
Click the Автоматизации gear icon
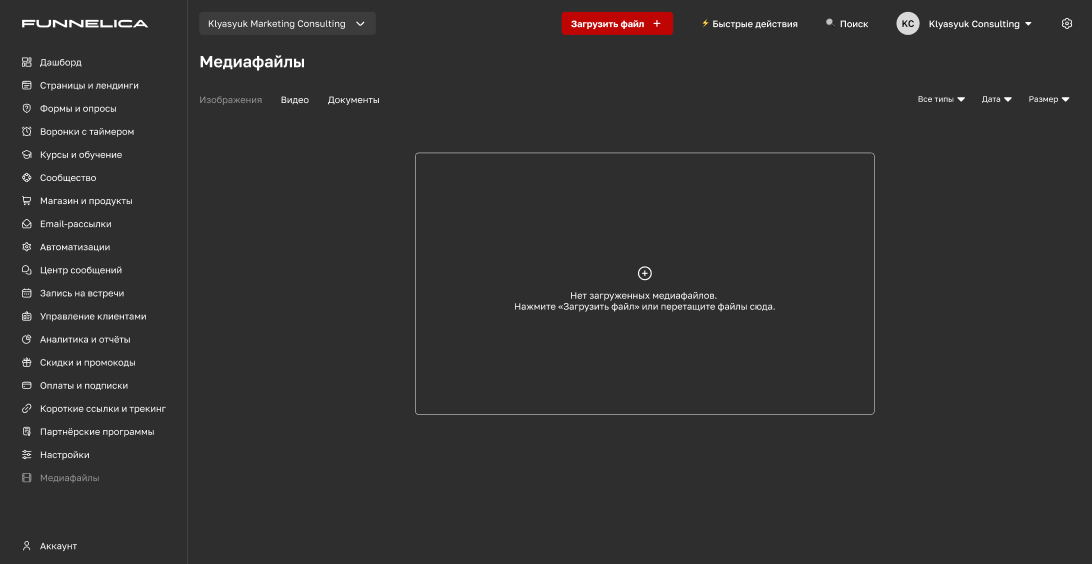pyautogui.click(x=26, y=247)
